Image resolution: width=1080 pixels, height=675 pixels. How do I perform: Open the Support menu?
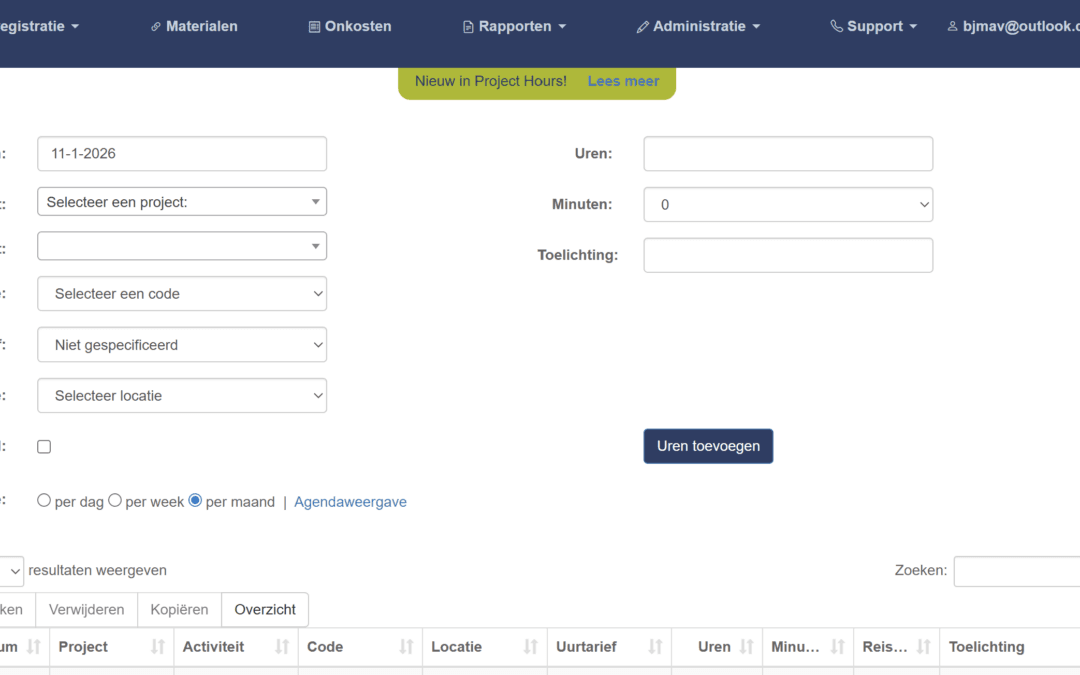pyautogui.click(x=874, y=26)
